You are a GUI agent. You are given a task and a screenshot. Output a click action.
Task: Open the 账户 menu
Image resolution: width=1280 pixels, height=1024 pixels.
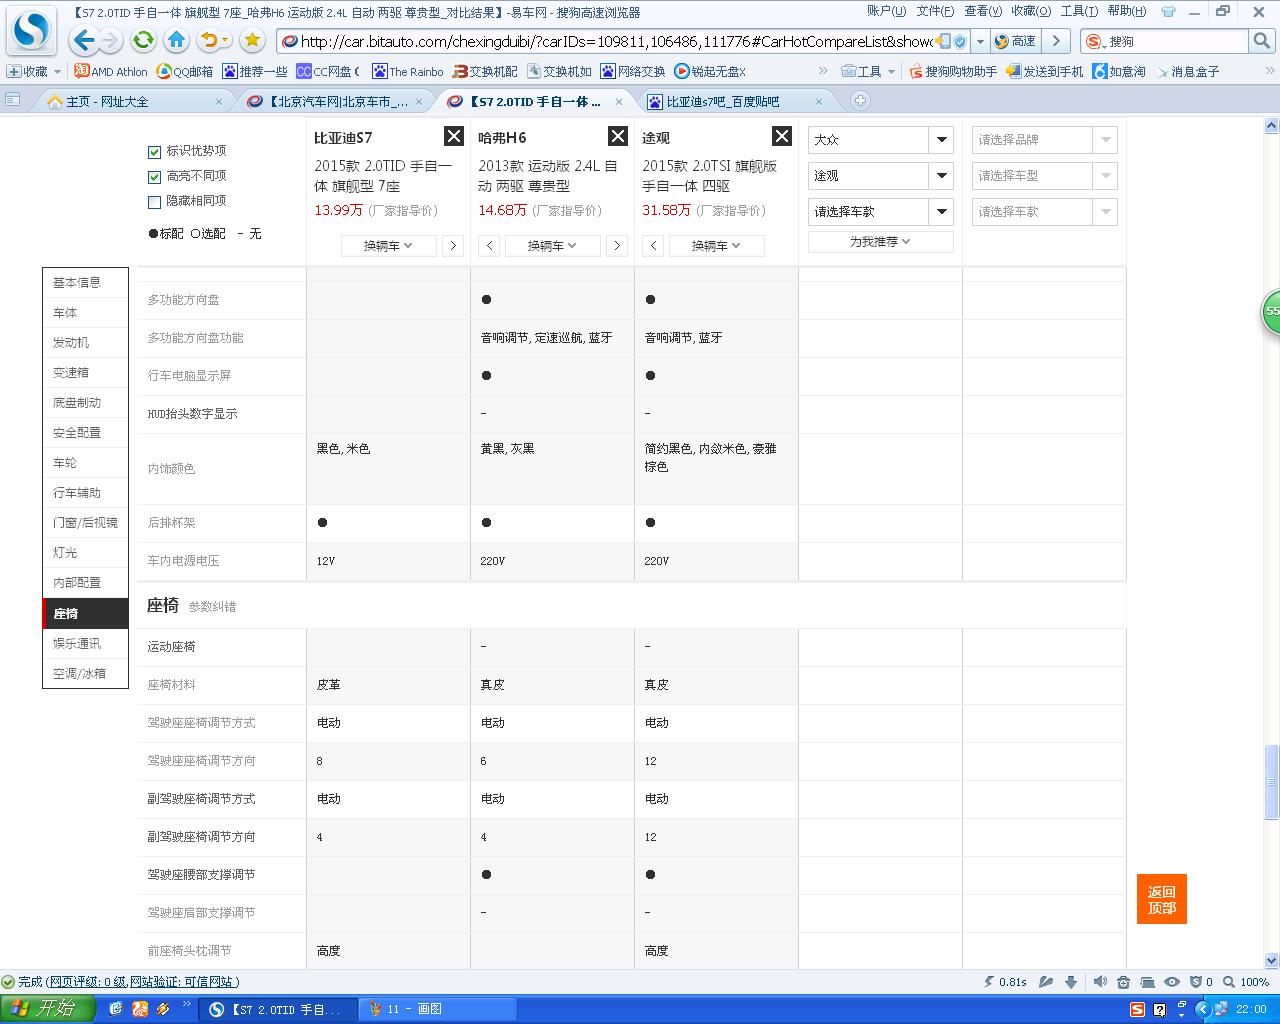point(886,11)
